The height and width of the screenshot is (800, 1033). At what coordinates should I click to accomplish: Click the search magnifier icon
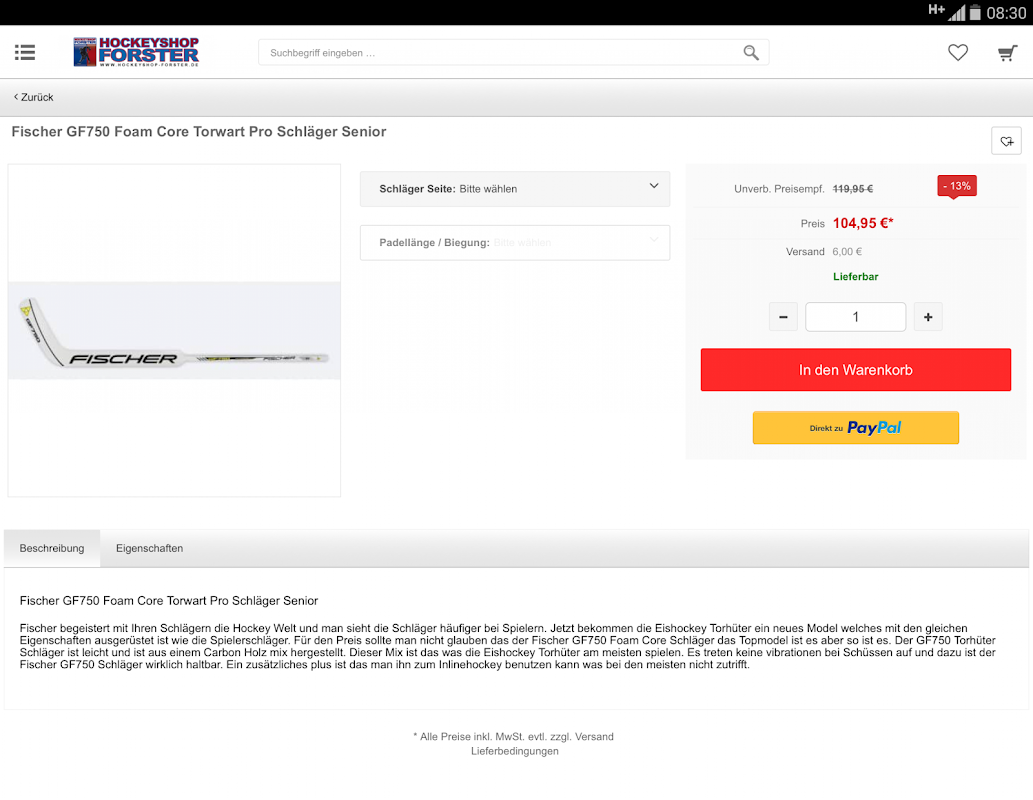pyautogui.click(x=751, y=52)
